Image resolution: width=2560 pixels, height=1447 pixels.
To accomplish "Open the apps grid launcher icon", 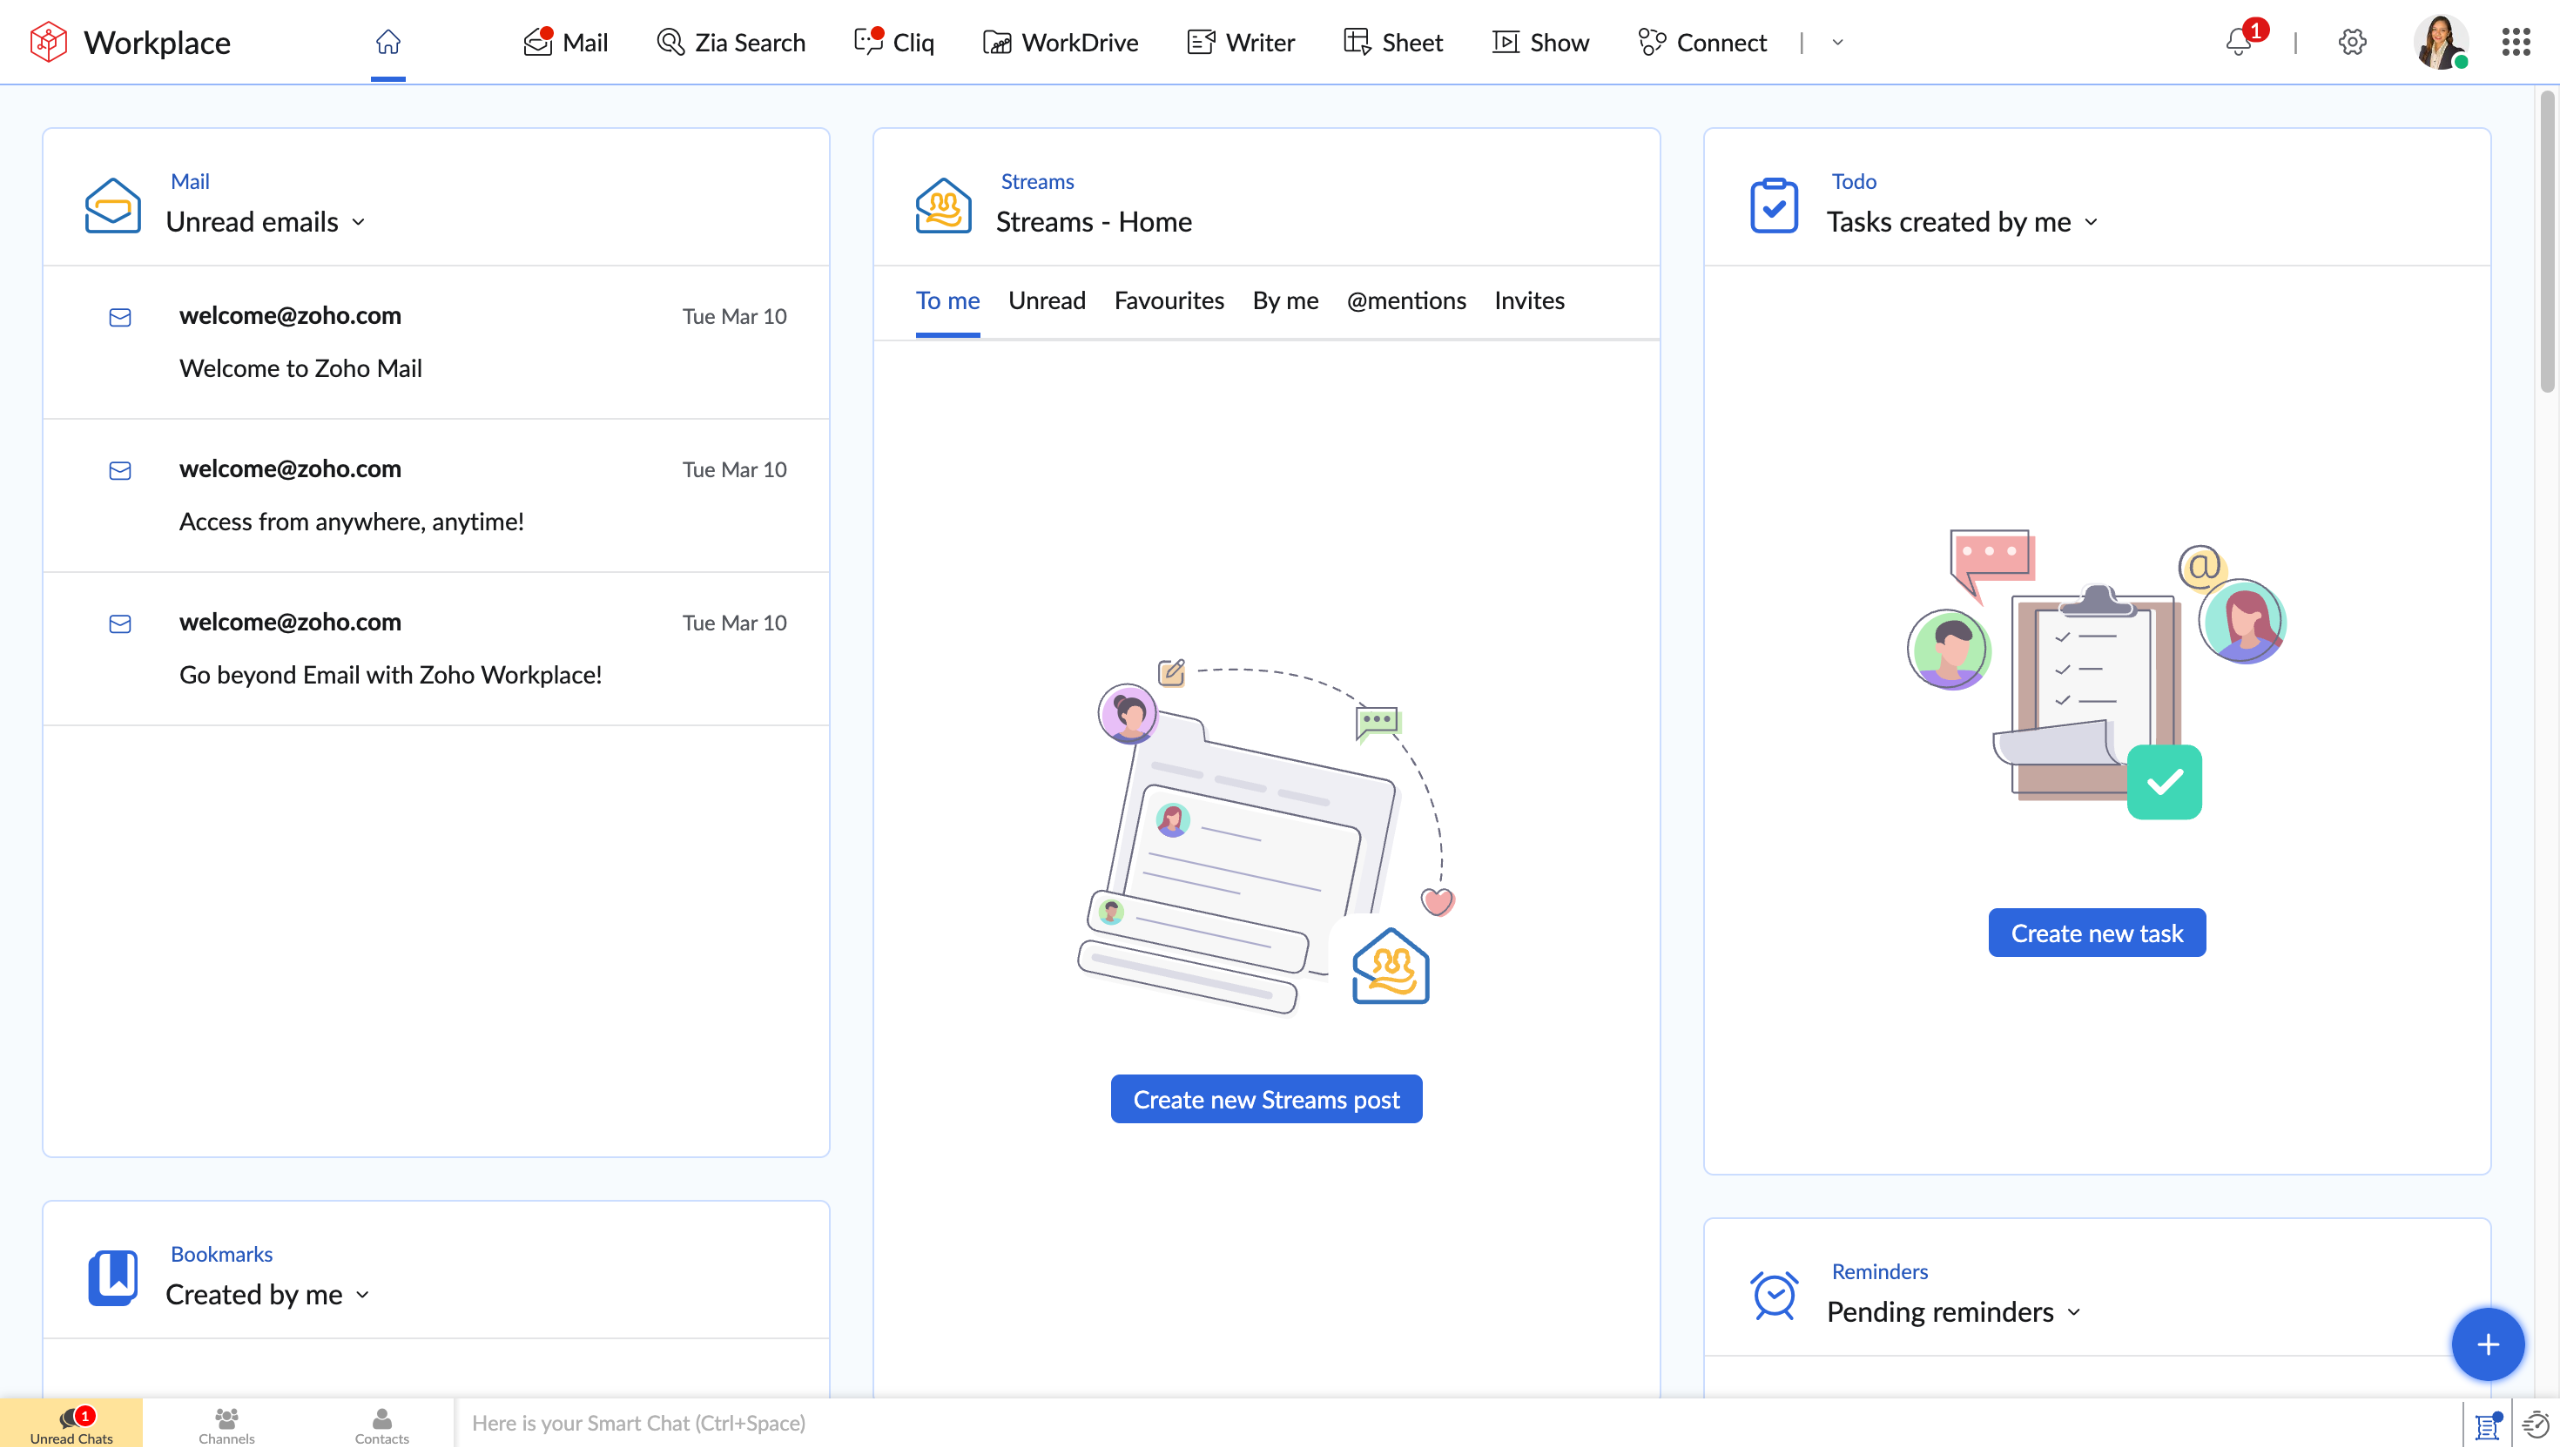I will [2515, 42].
